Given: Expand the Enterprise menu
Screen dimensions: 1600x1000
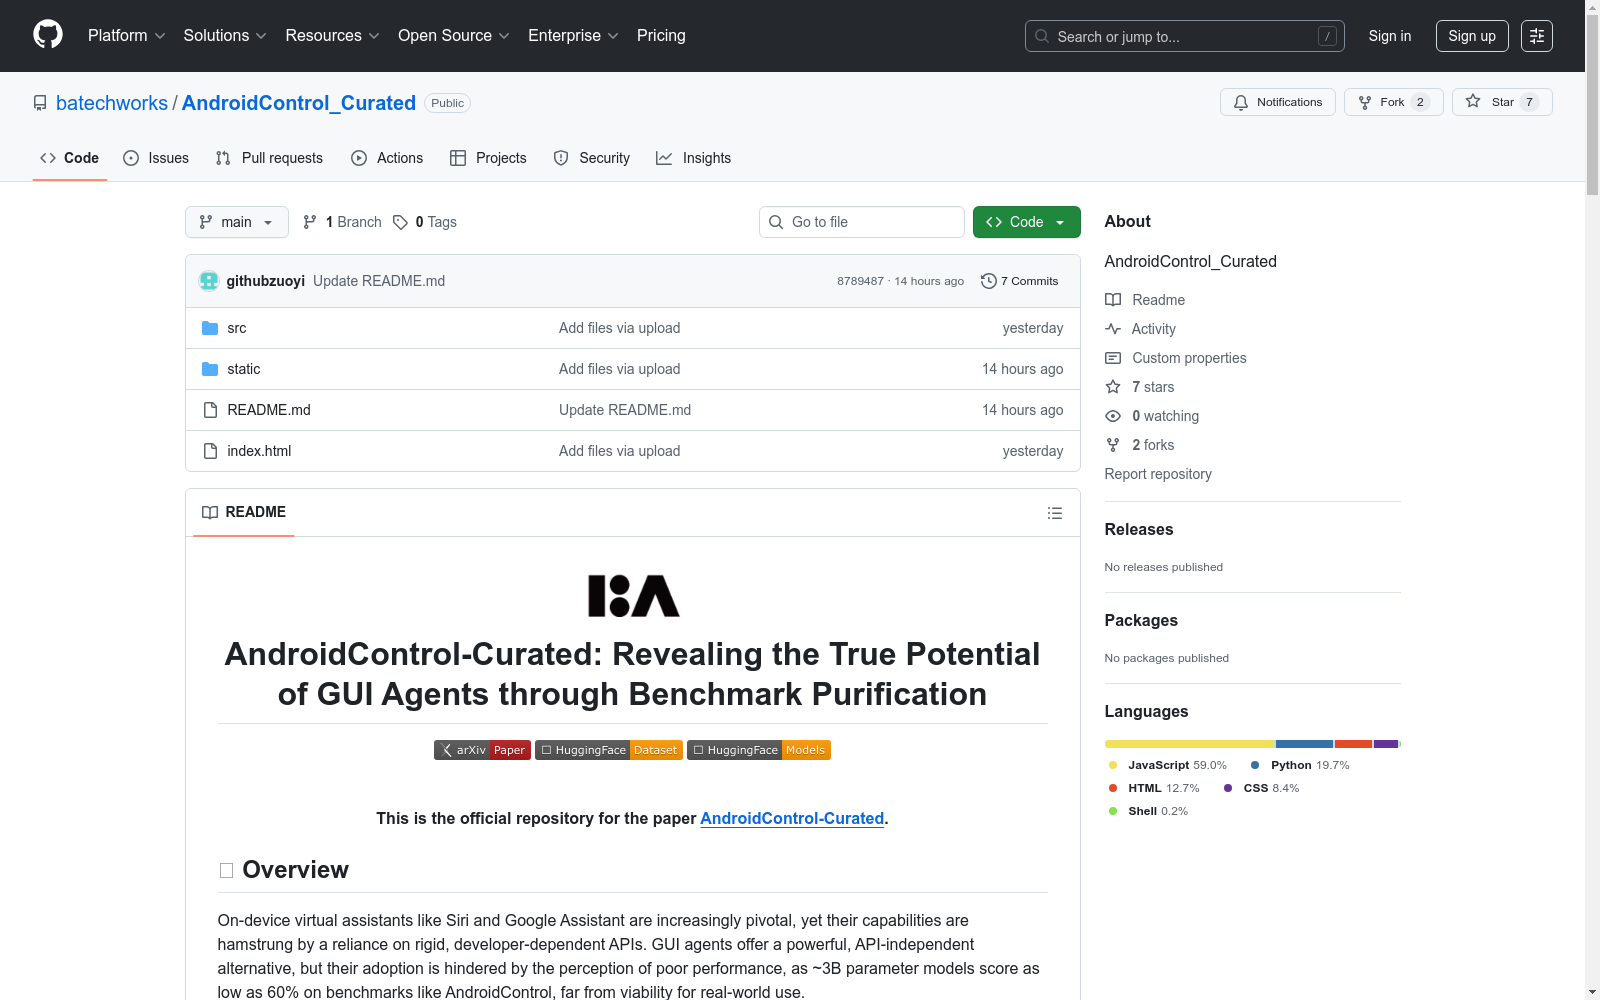Looking at the screenshot, I should (573, 36).
